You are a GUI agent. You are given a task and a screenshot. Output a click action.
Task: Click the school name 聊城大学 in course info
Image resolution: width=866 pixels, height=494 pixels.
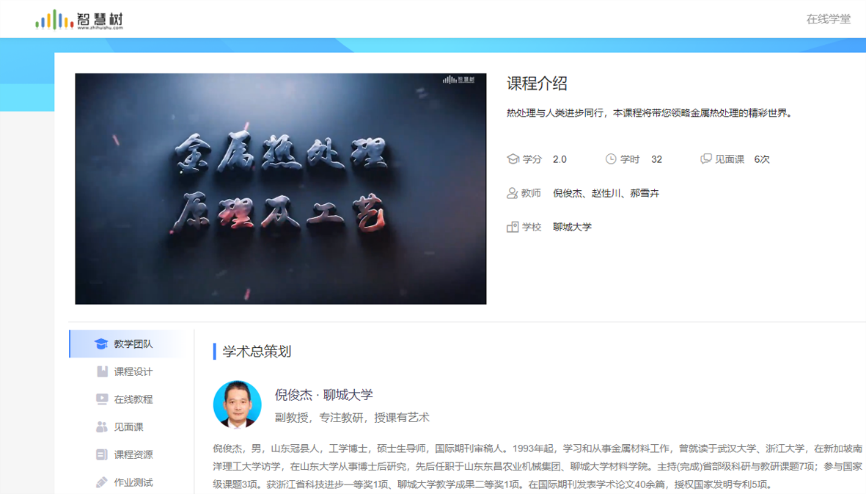coord(572,227)
